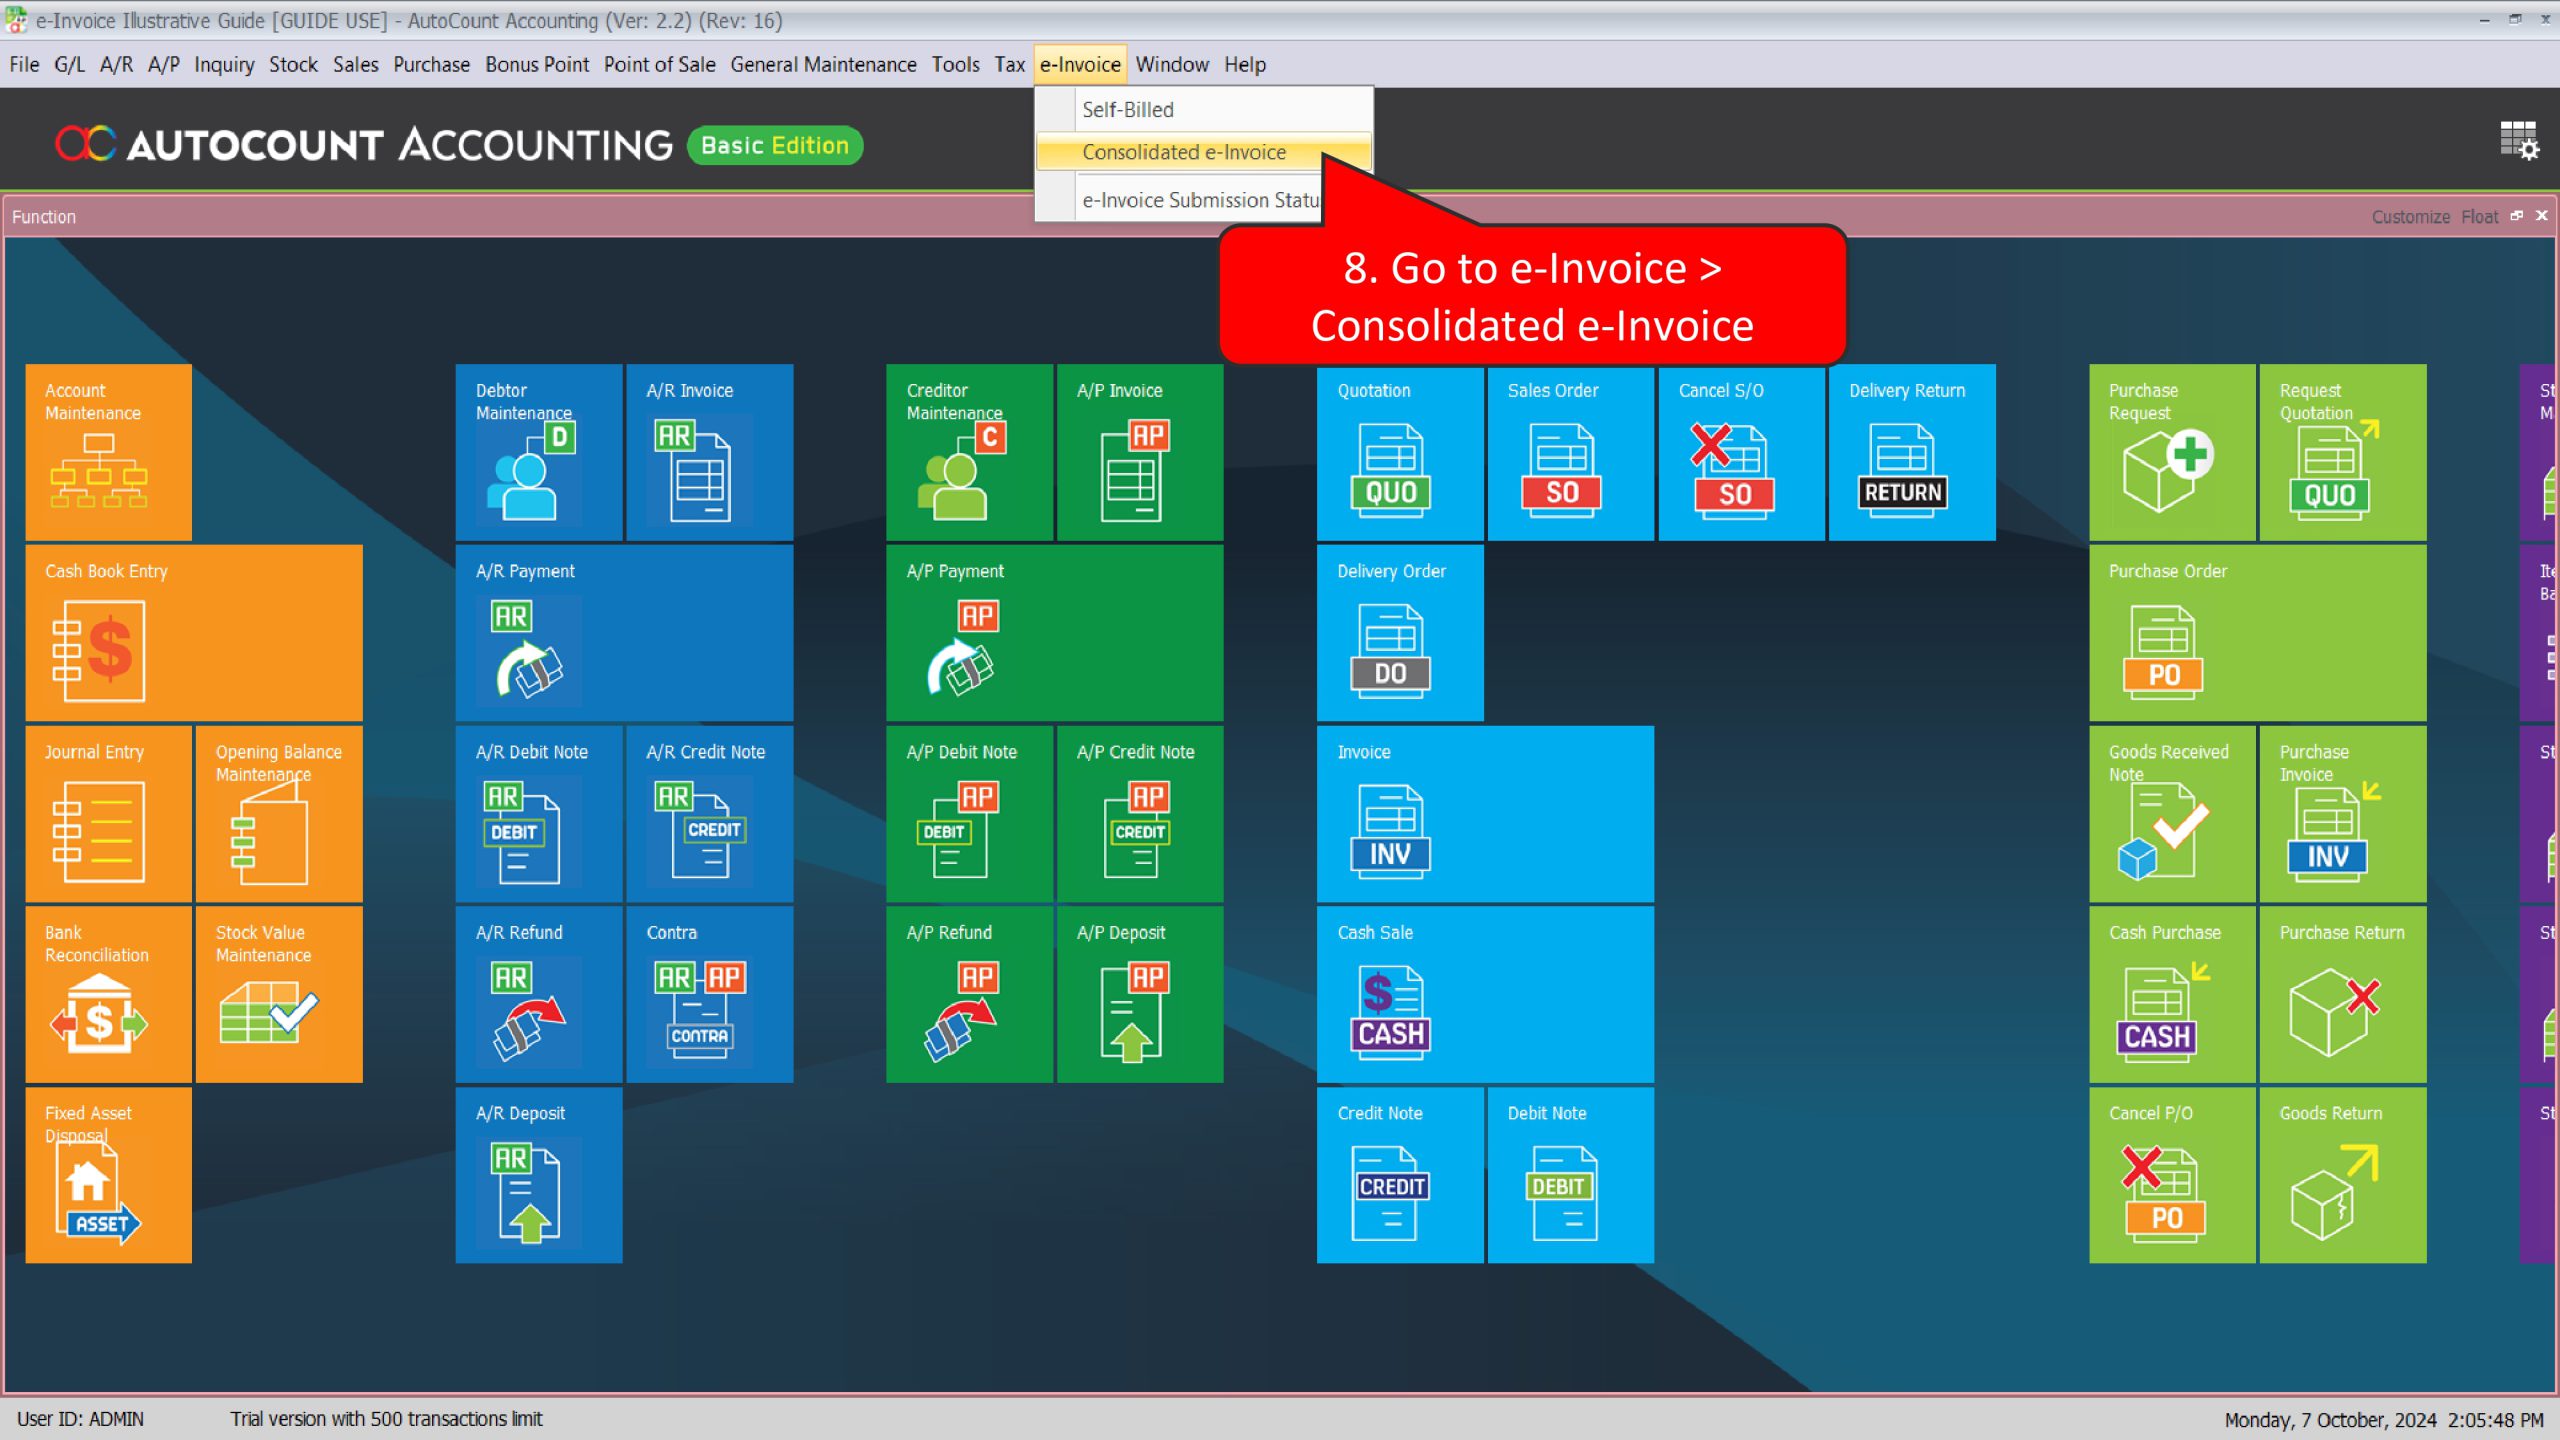This screenshot has width=2560, height=1440.
Task: Open the A/P Credit Note tile
Action: tap(1140, 814)
